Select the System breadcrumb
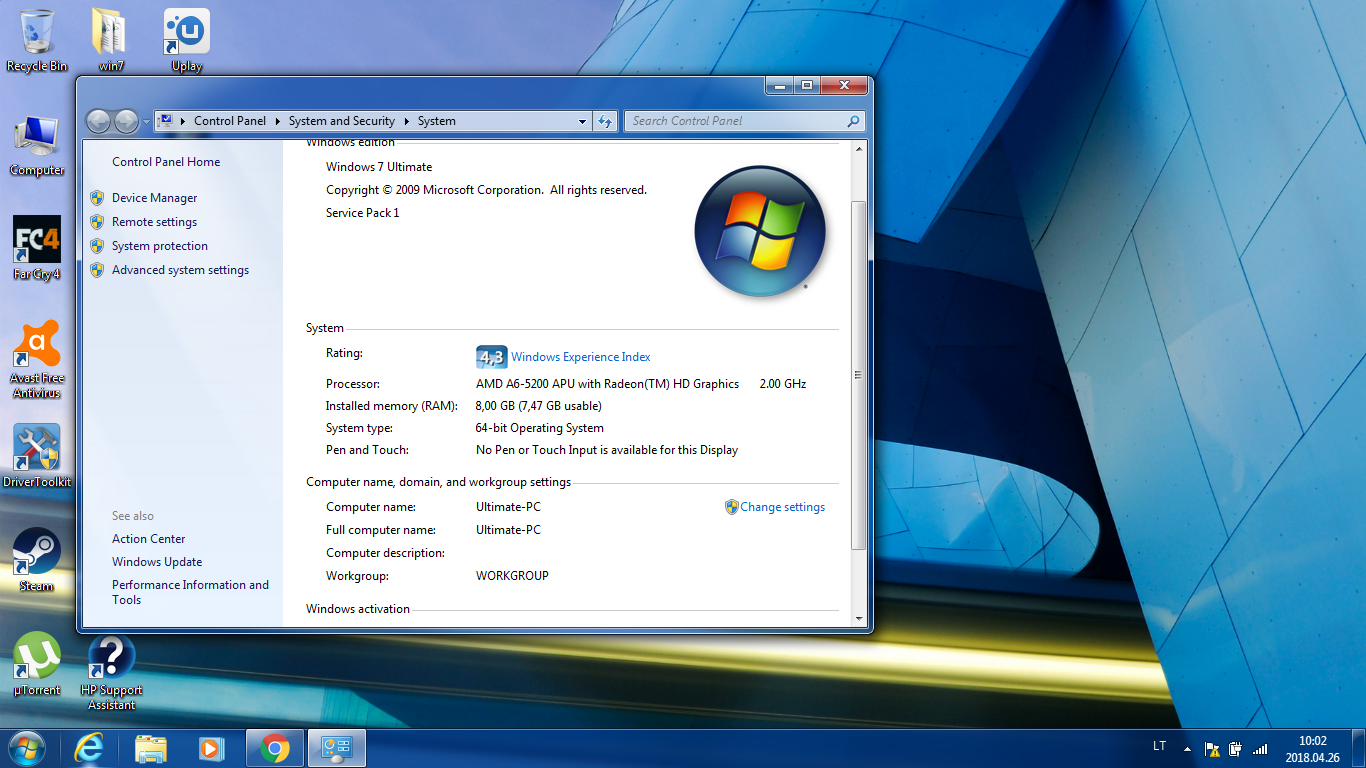The image size is (1366, 768). pos(437,121)
